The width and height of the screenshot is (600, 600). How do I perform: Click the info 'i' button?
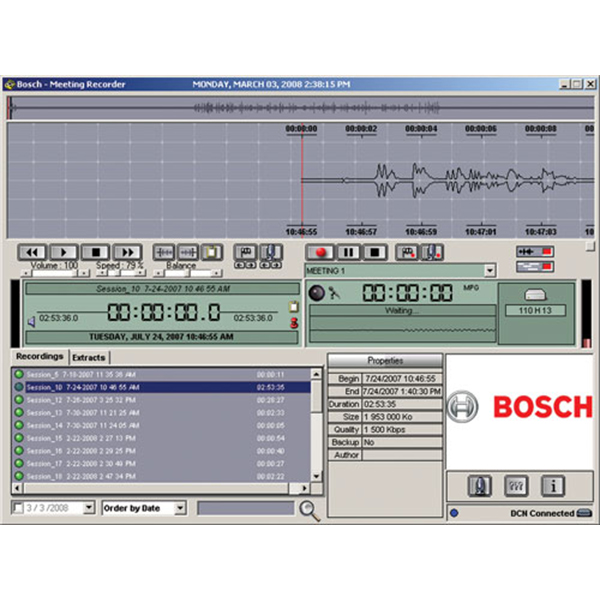[x=553, y=486]
